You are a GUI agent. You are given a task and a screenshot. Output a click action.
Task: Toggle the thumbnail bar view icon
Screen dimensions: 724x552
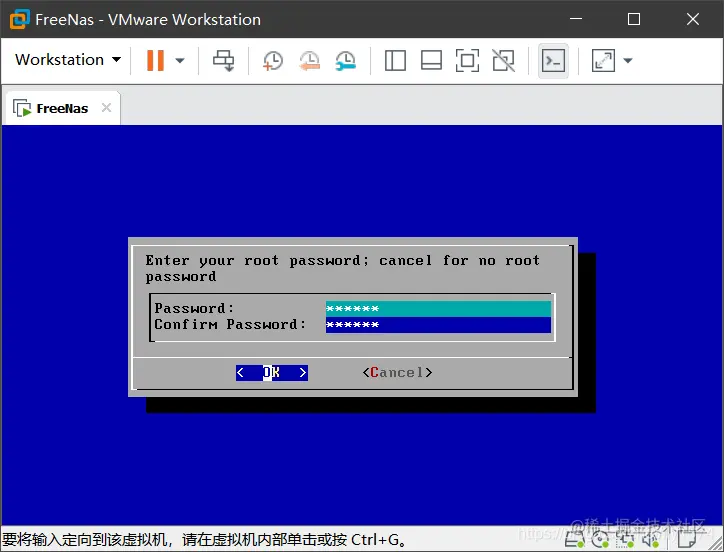[431, 61]
